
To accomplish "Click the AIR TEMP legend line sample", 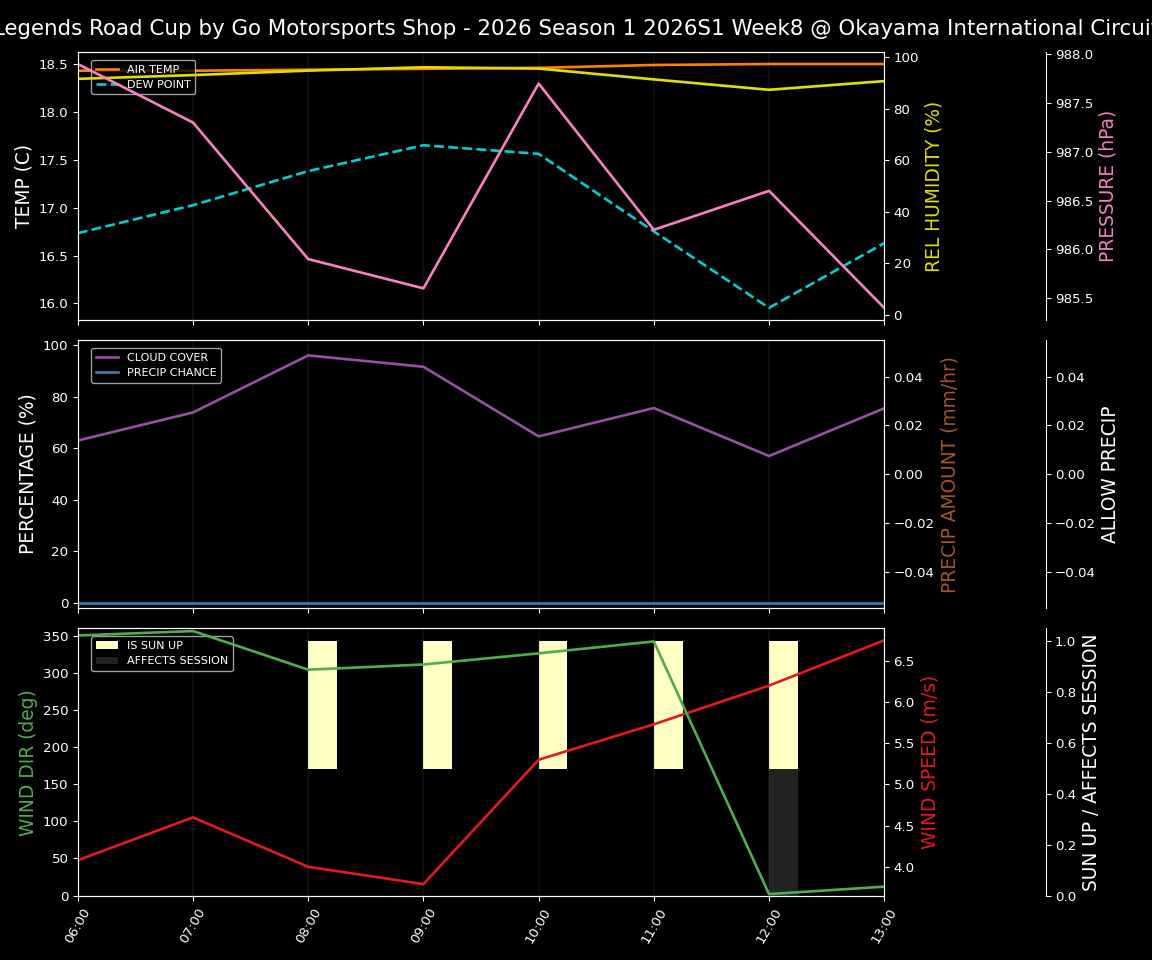I will tap(105, 69).
